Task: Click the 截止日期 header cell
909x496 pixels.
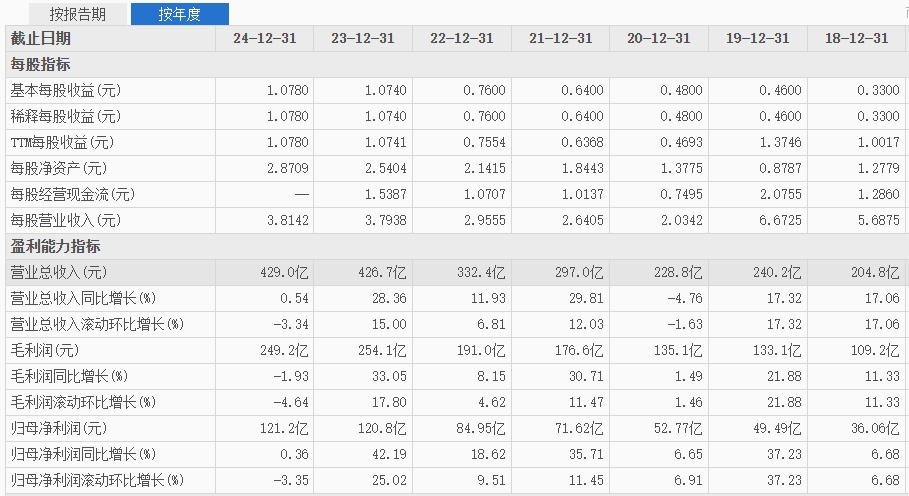Action: [41, 38]
